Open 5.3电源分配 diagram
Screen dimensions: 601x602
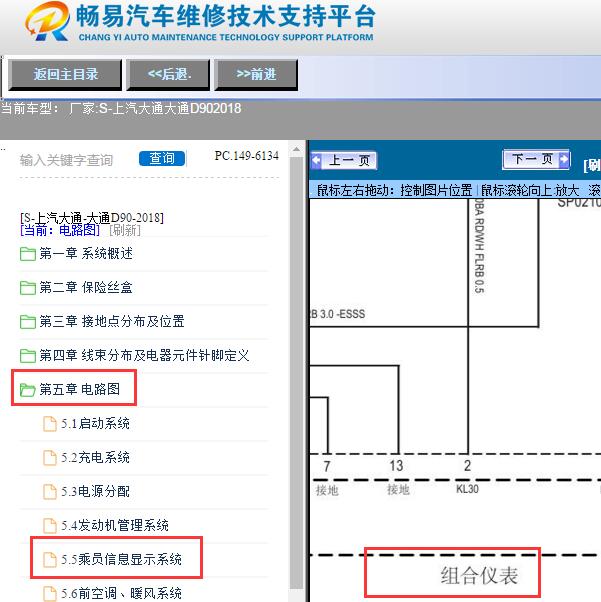(x=96, y=491)
